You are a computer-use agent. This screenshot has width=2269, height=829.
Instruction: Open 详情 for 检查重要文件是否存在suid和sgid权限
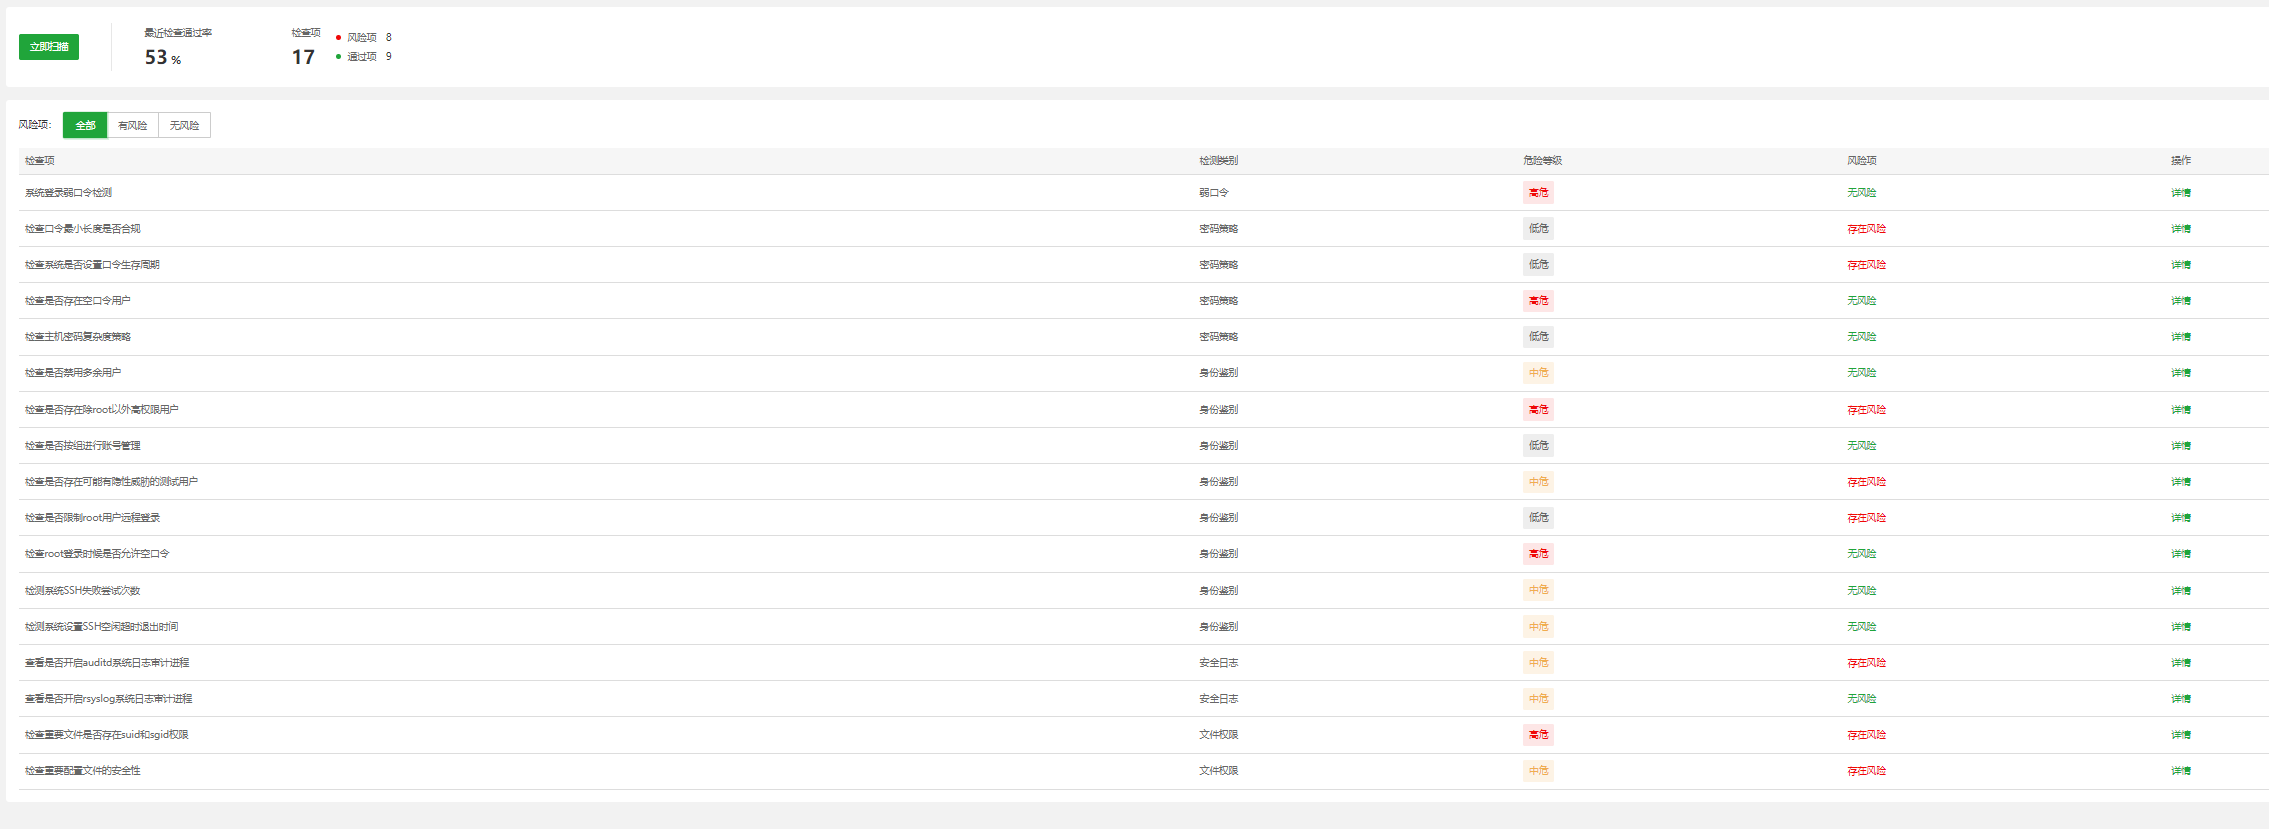2181,735
